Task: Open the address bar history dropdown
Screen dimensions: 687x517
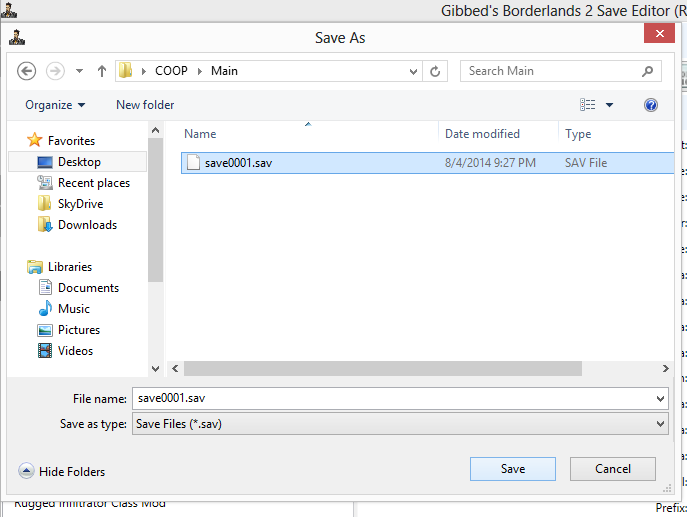Action: click(x=413, y=71)
